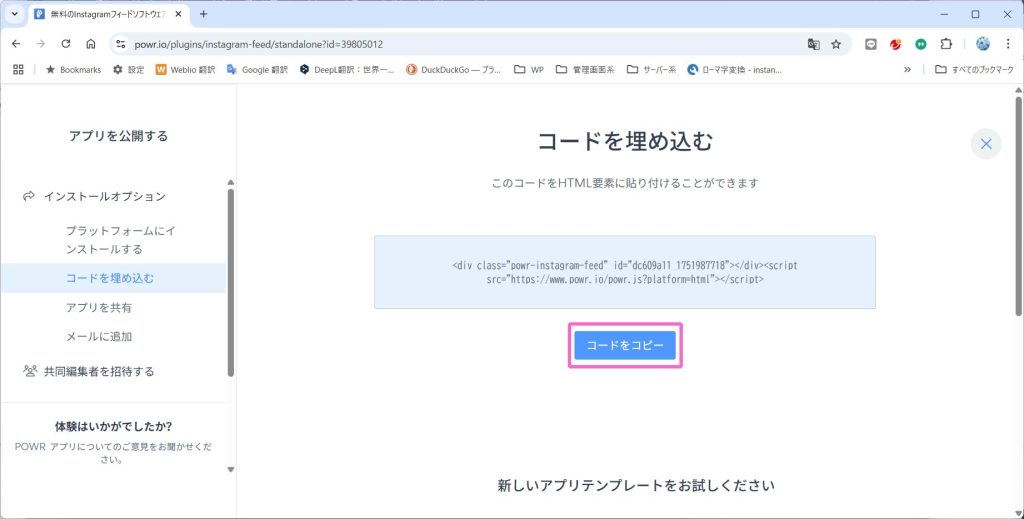The width and height of the screenshot is (1024, 519).
Task: Choose メールに追加 sidebar item
Action: tap(99, 337)
